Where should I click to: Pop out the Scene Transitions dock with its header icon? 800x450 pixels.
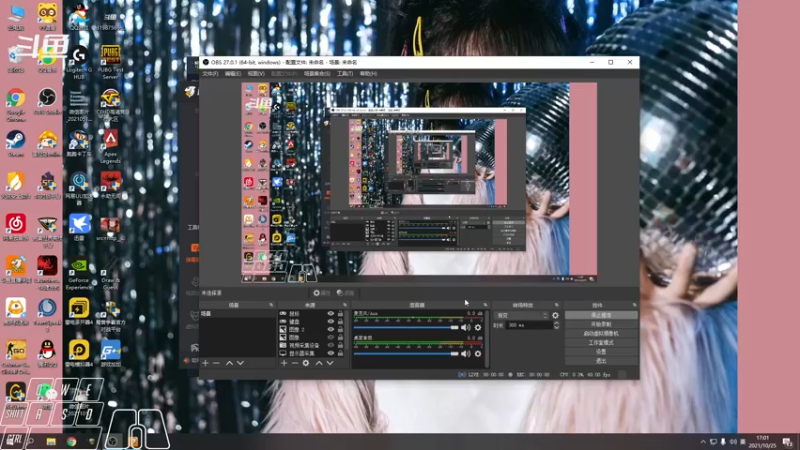[x=557, y=305]
